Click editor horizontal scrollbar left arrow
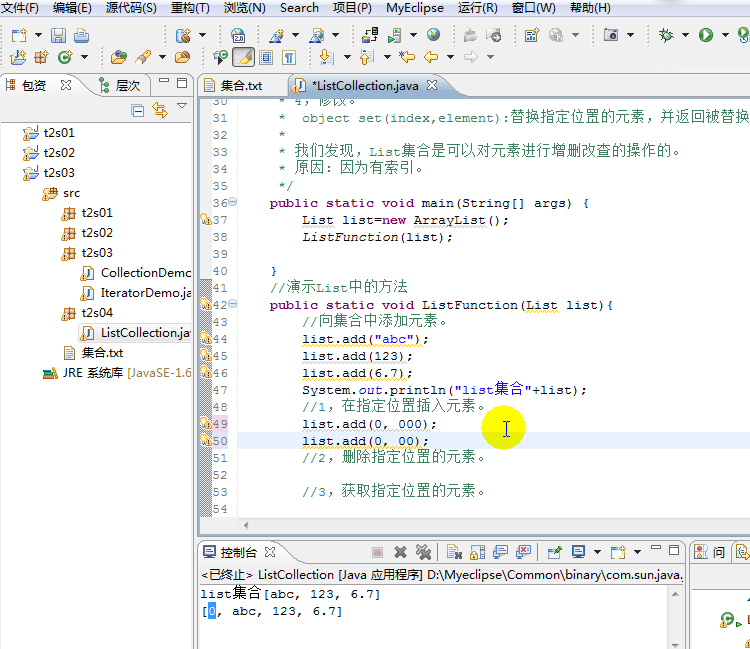The image size is (750, 649). click(246, 525)
